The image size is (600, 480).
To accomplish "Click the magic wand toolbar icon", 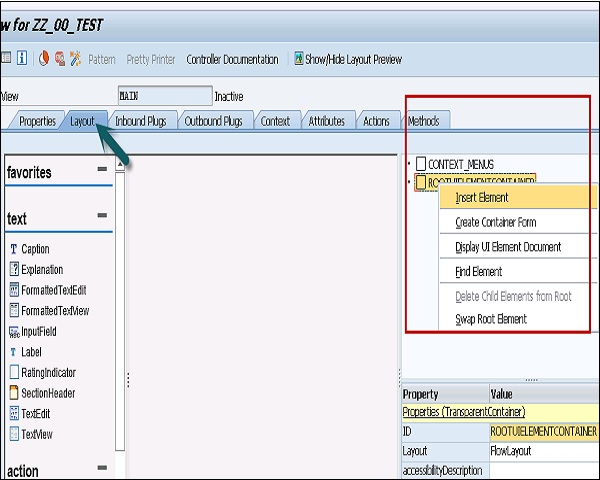I will pos(75,59).
